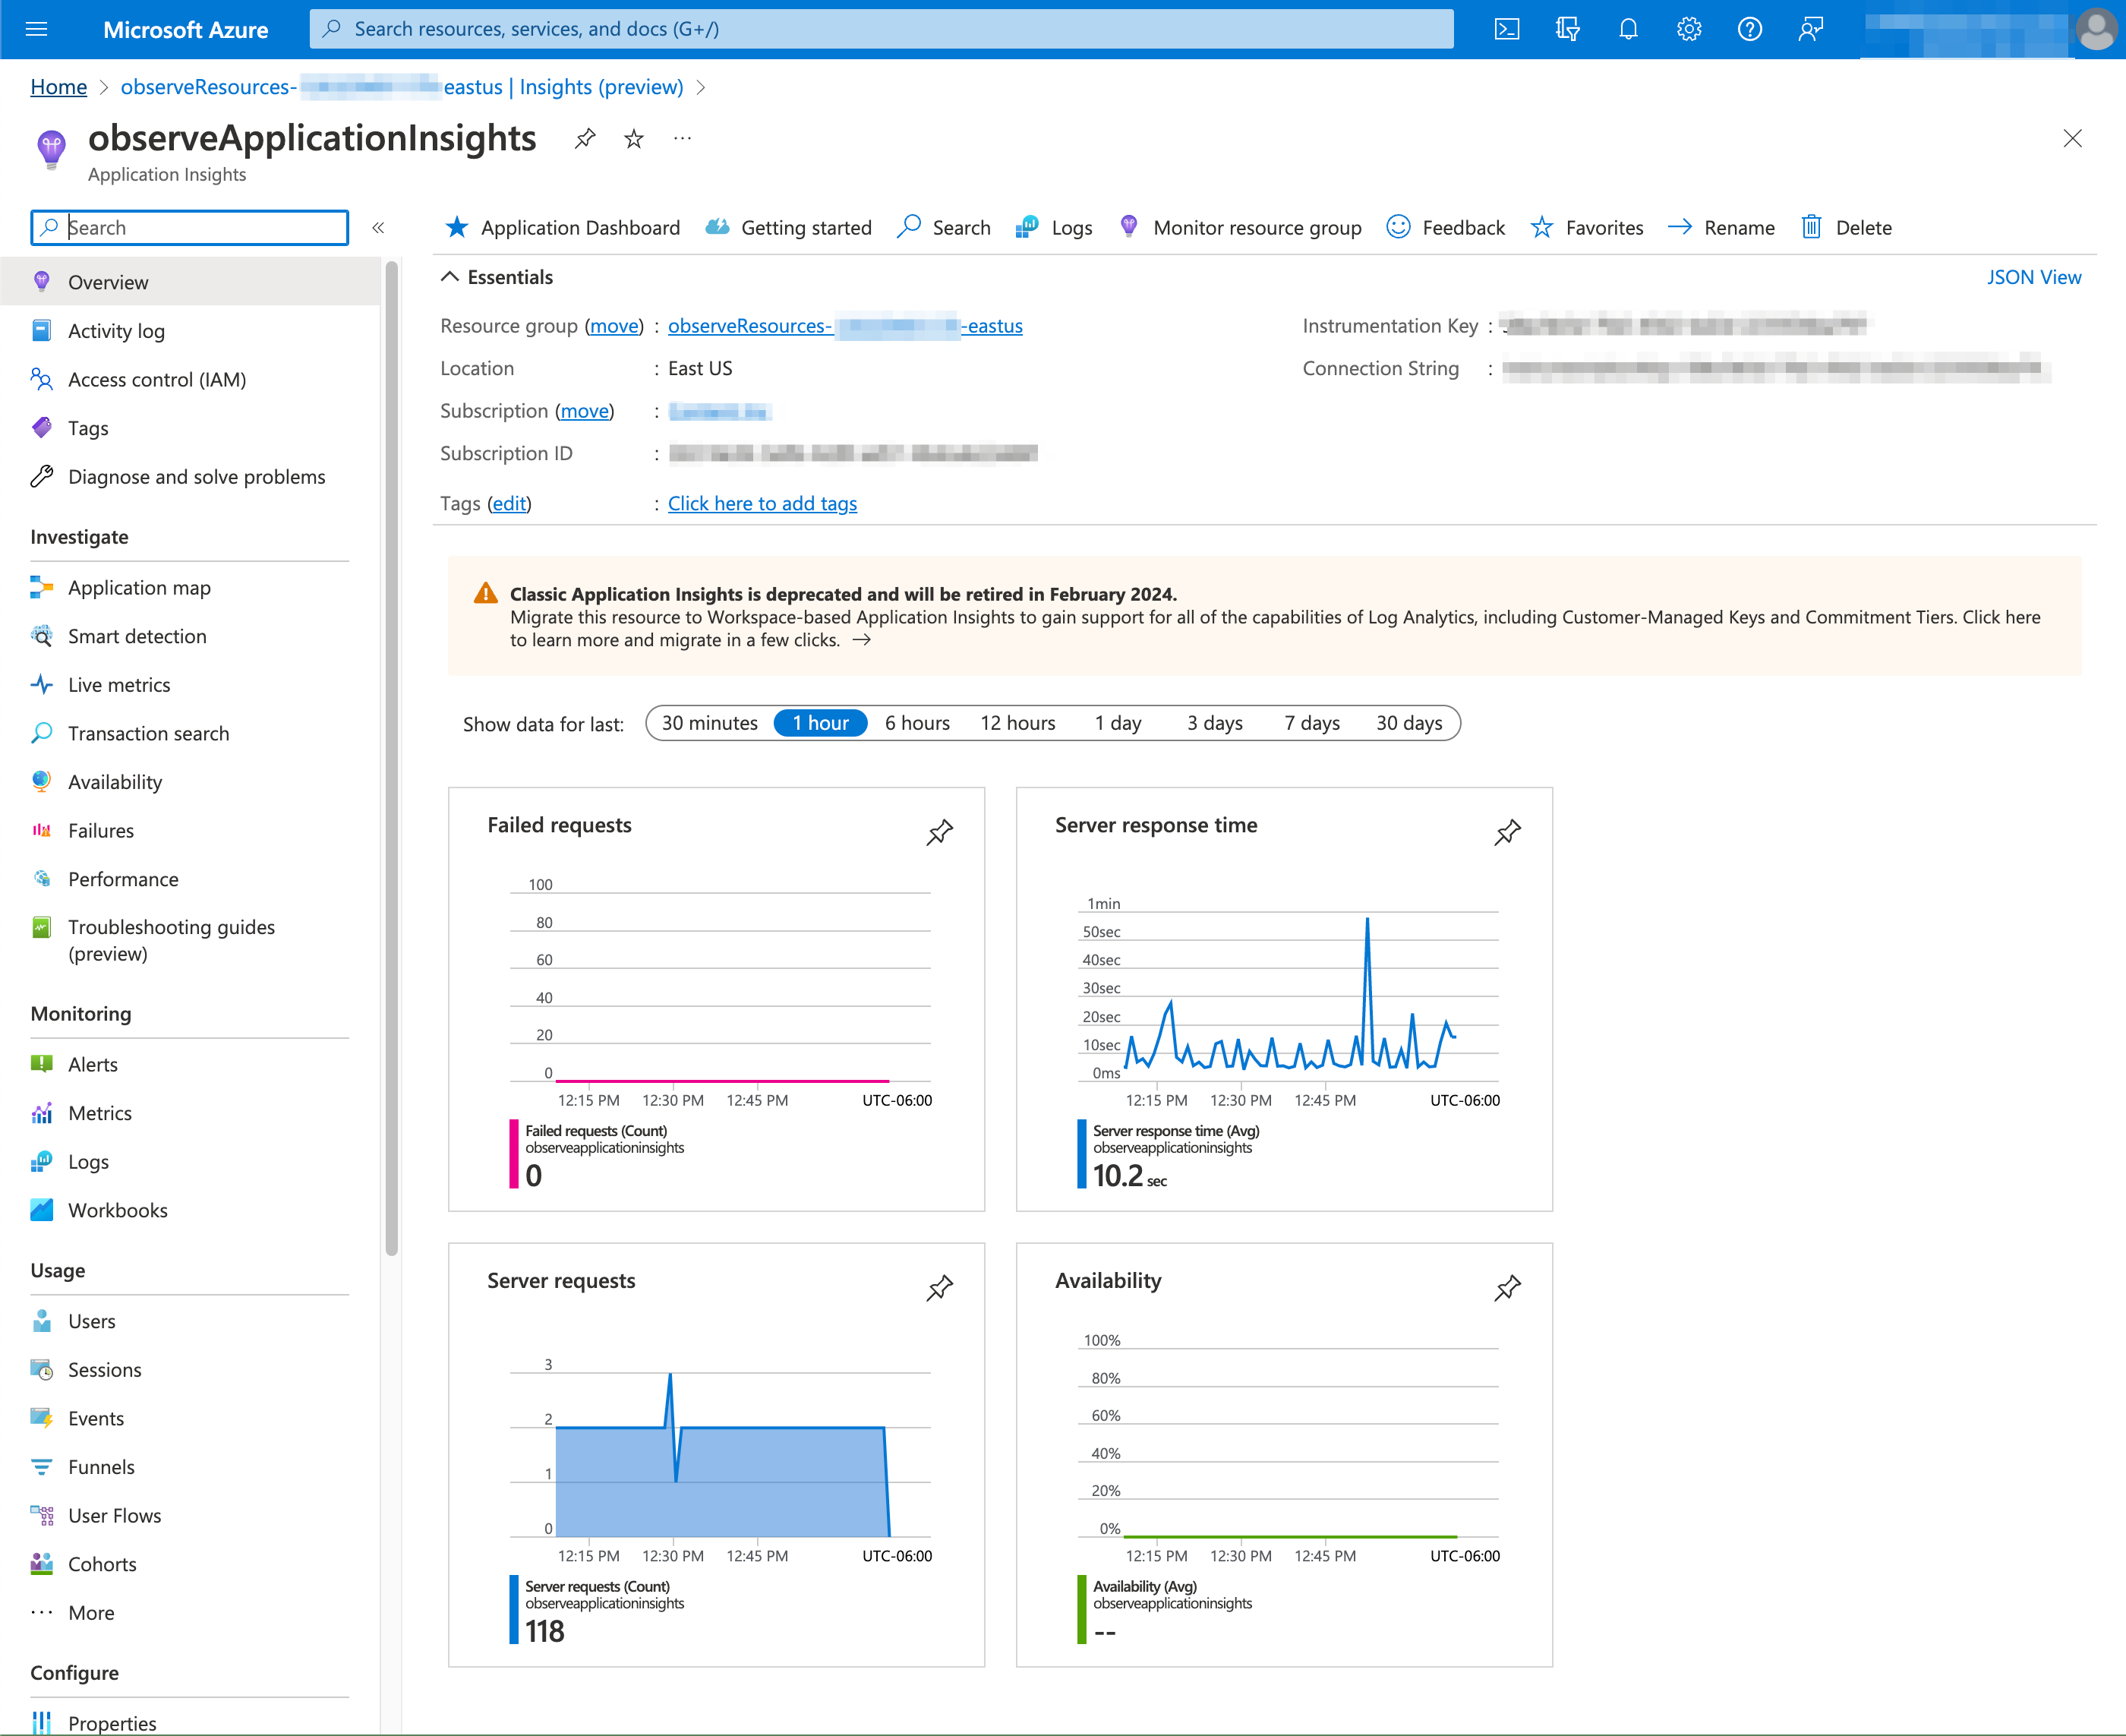Image resolution: width=2126 pixels, height=1736 pixels.
Task: Open the more options ellipsis next to title
Action: [682, 139]
